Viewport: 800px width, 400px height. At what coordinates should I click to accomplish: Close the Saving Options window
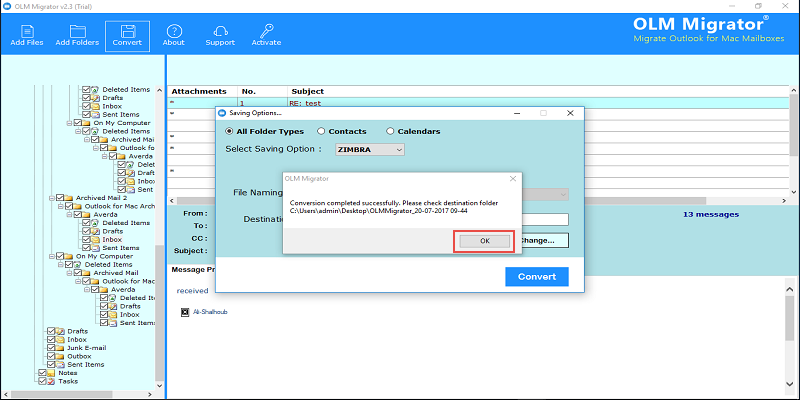[x=570, y=113]
